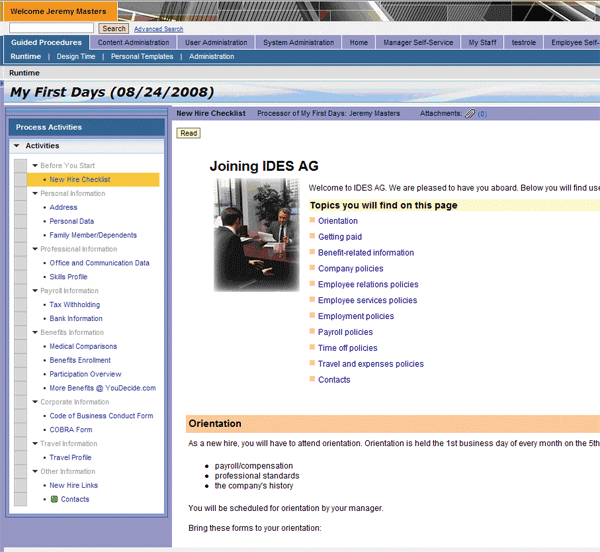The width and height of the screenshot is (600, 552).
Task: Jump to Company policies topic
Action: click(x=351, y=269)
